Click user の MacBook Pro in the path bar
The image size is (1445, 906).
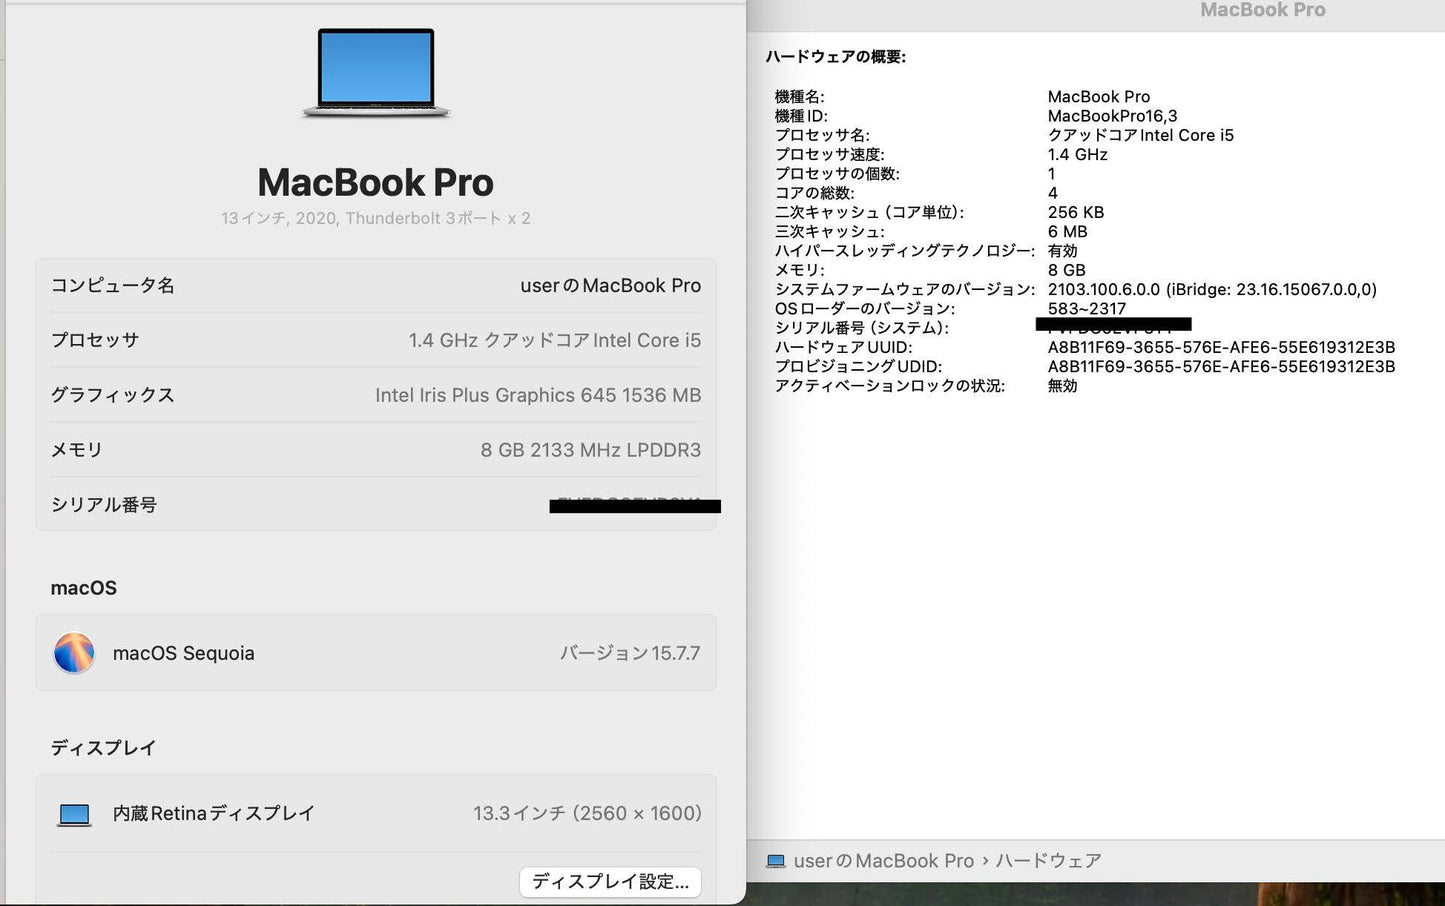[x=884, y=861]
